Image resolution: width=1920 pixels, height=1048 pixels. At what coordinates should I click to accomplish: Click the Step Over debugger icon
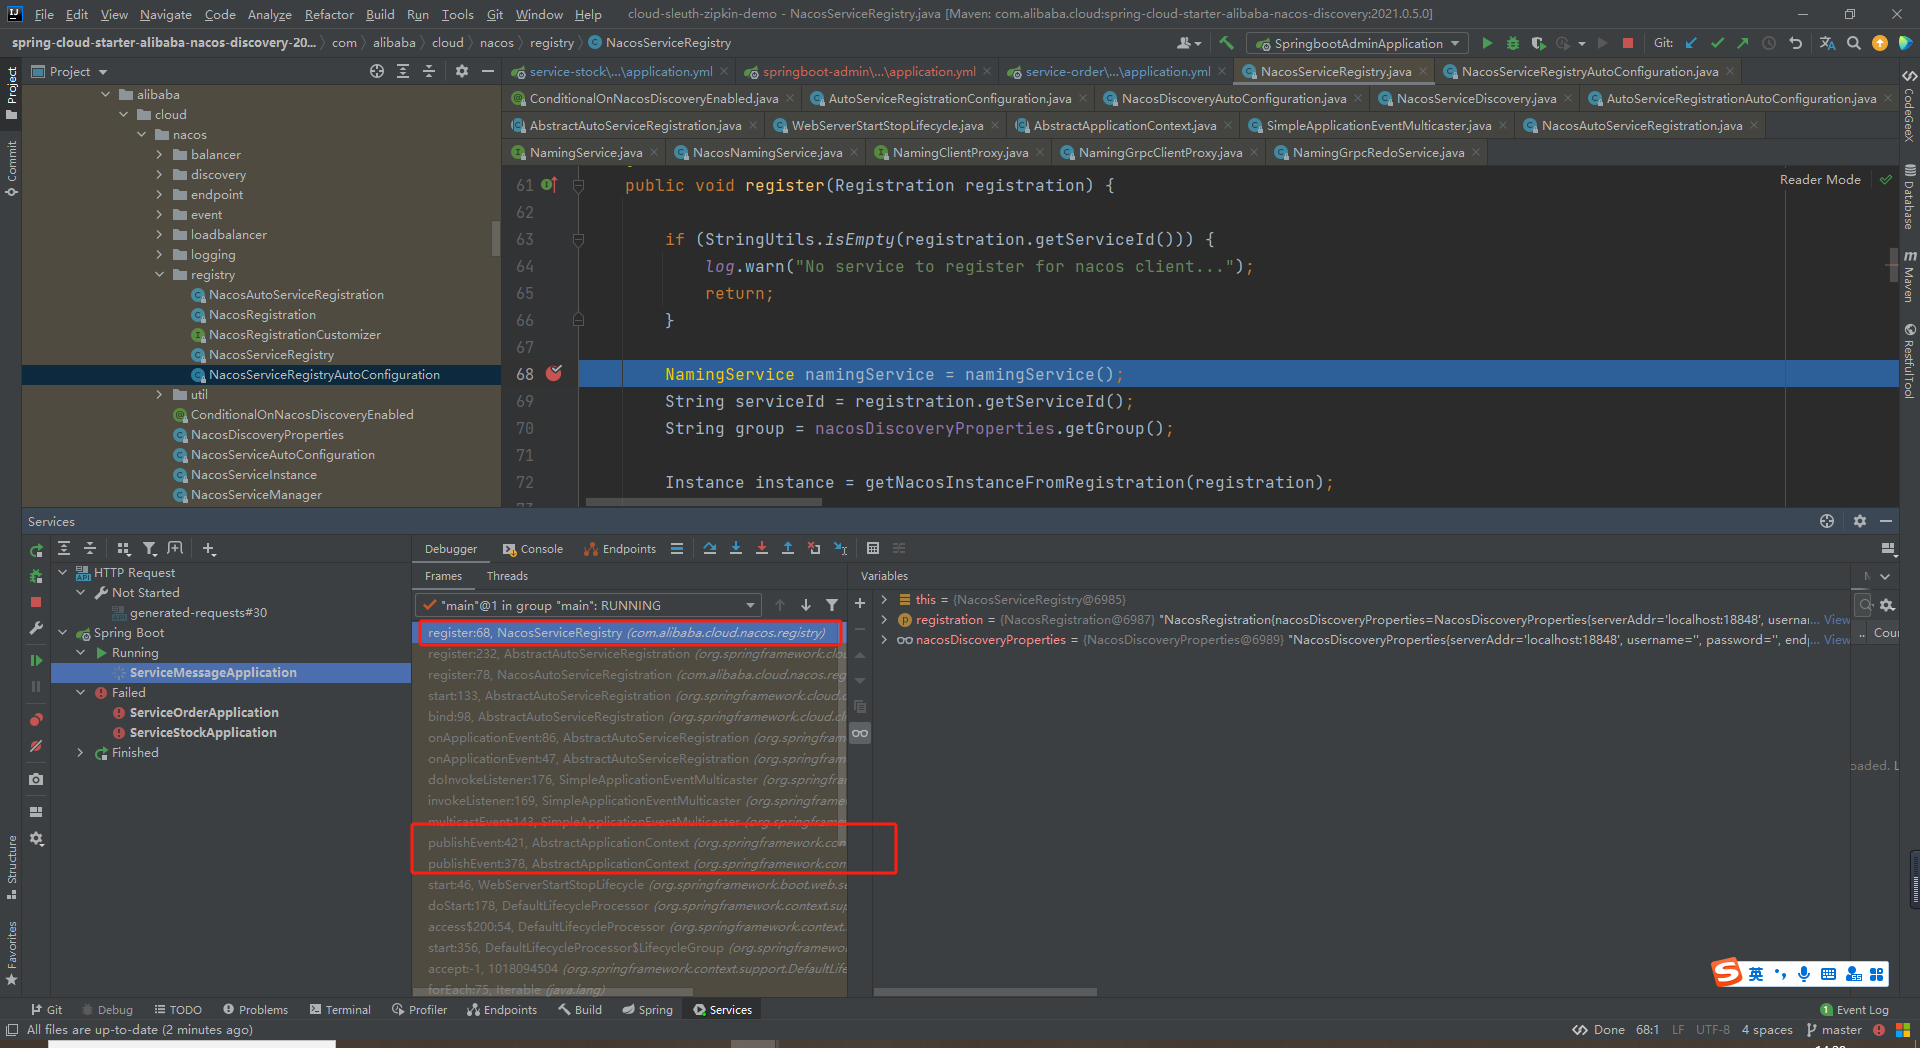pos(709,548)
